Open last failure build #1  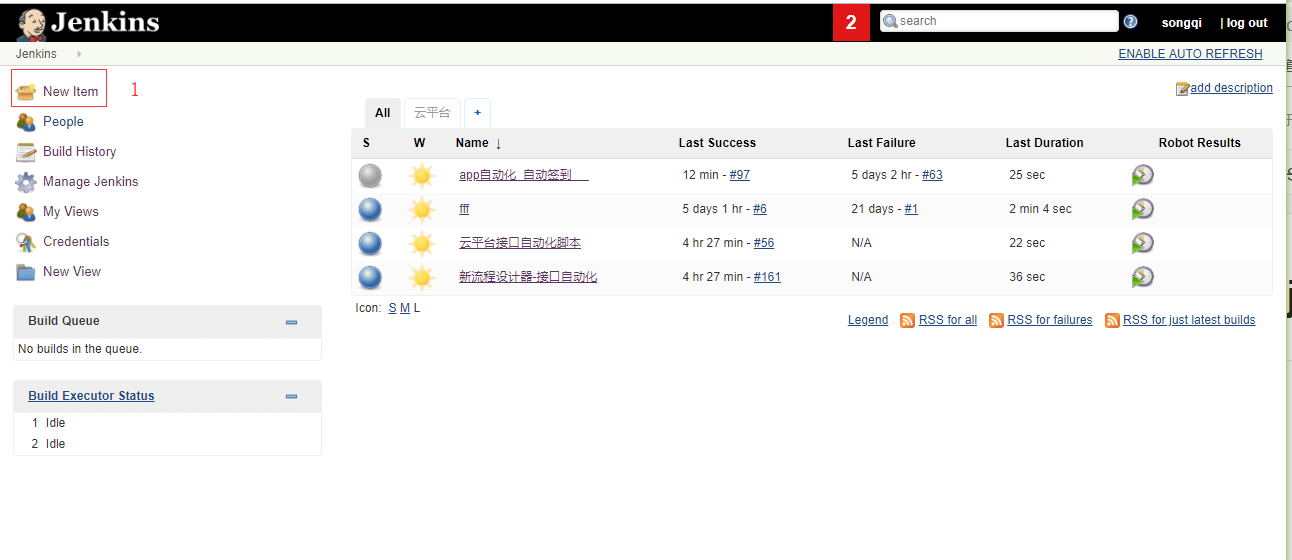(911, 209)
